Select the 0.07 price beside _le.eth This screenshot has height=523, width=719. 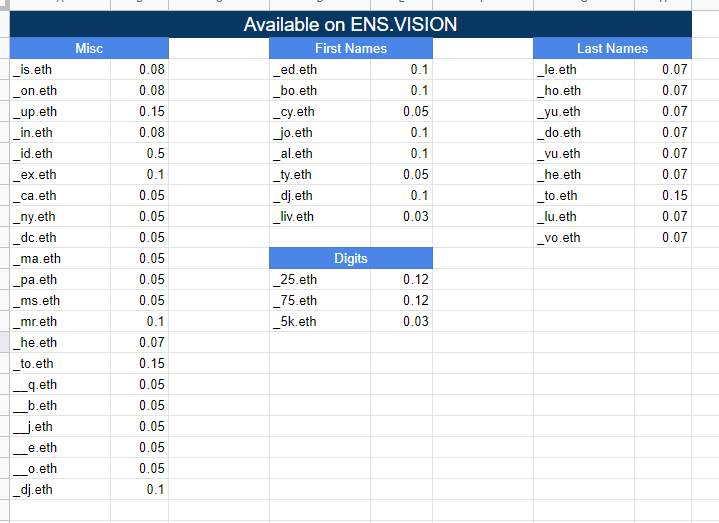coord(663,69)
